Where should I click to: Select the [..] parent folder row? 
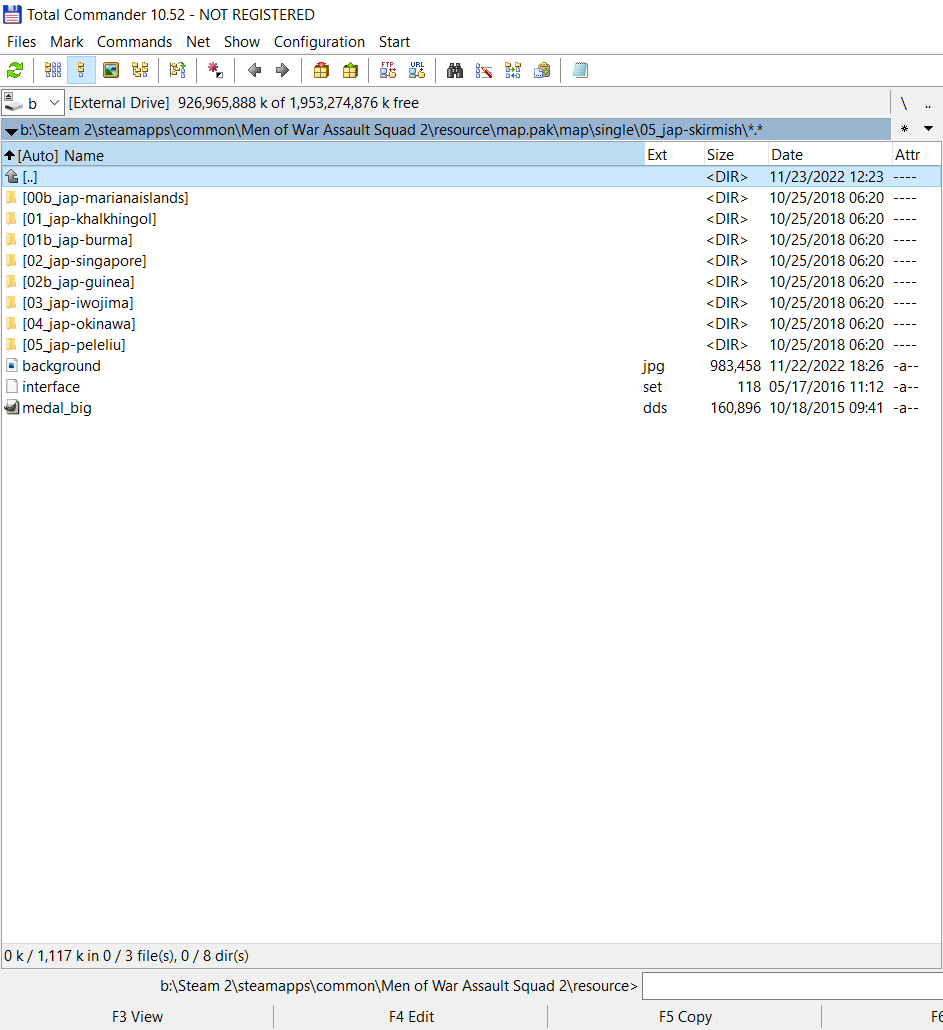tap(471, 177)
